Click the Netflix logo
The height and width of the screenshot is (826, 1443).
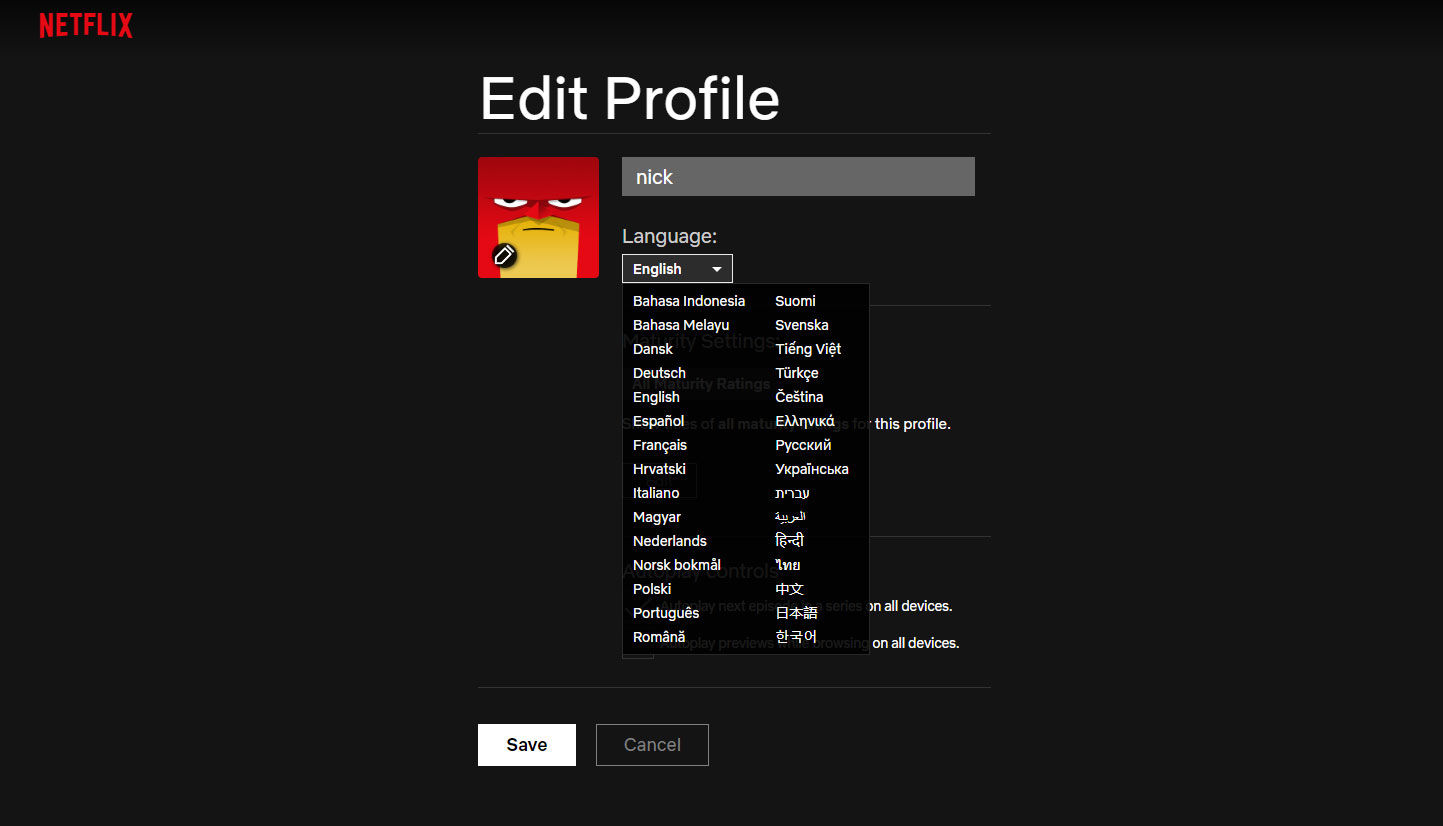[x=85, y=24]
